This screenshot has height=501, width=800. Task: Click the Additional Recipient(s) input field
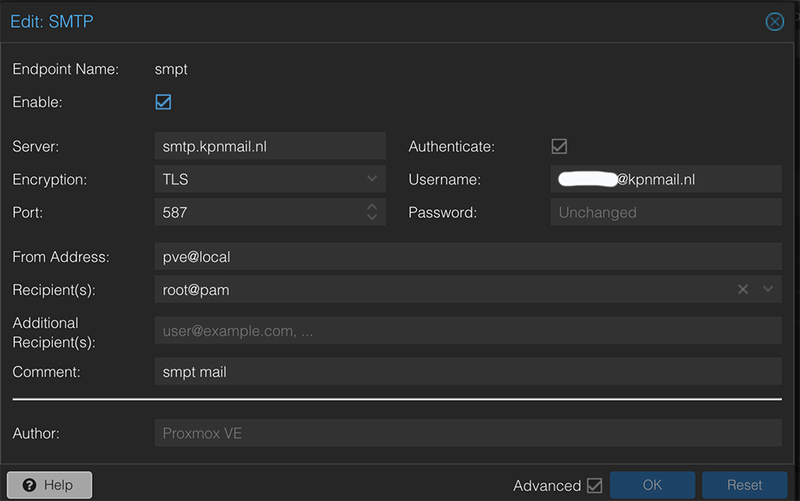click(x=467, y=330)
